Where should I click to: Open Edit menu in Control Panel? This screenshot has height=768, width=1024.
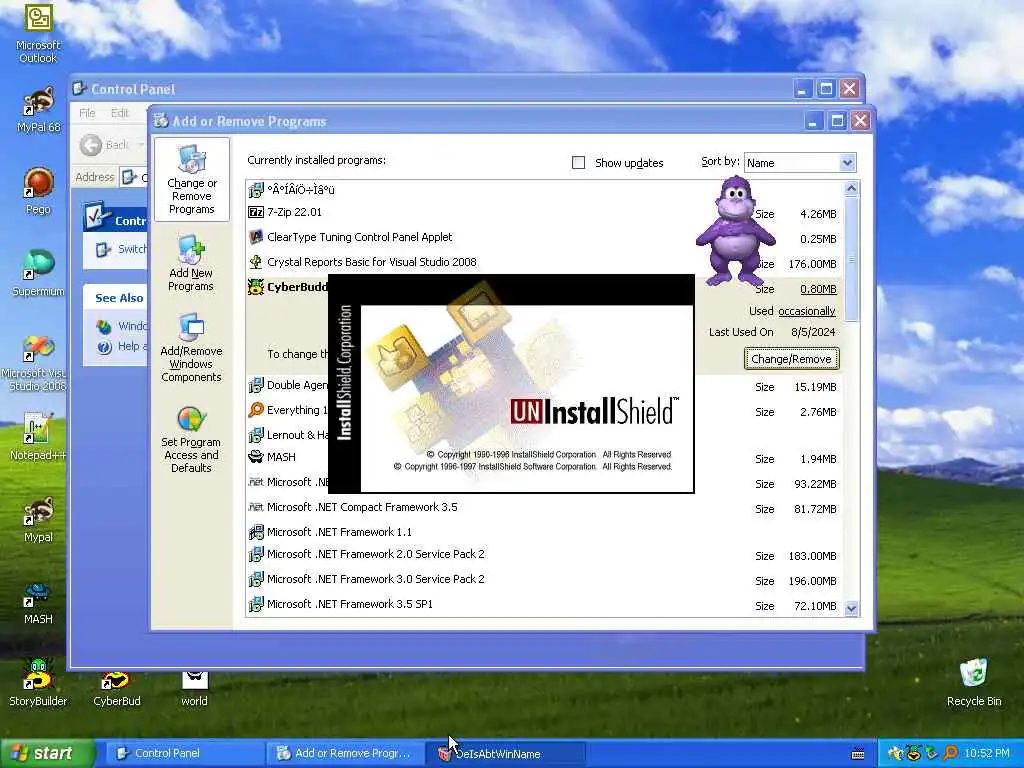point(120,113)
